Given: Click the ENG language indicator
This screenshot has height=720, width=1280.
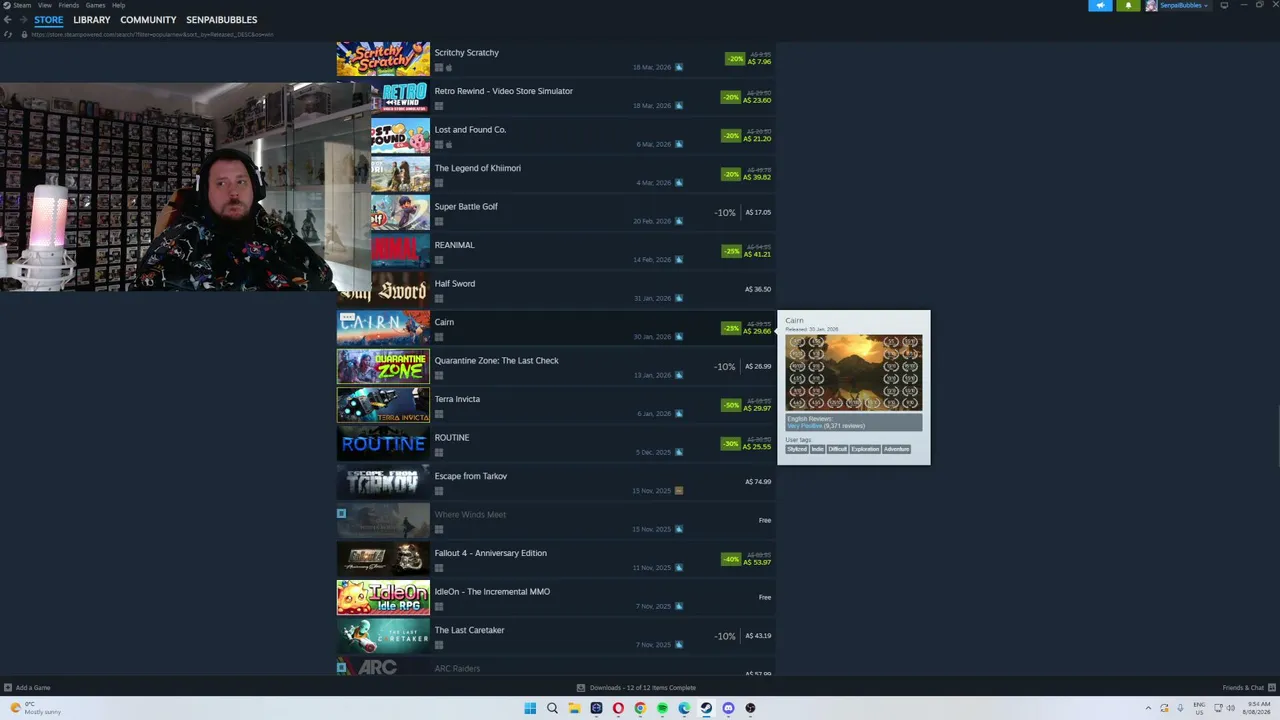Looking at the screenshot, I should (x=1199, y=708).
